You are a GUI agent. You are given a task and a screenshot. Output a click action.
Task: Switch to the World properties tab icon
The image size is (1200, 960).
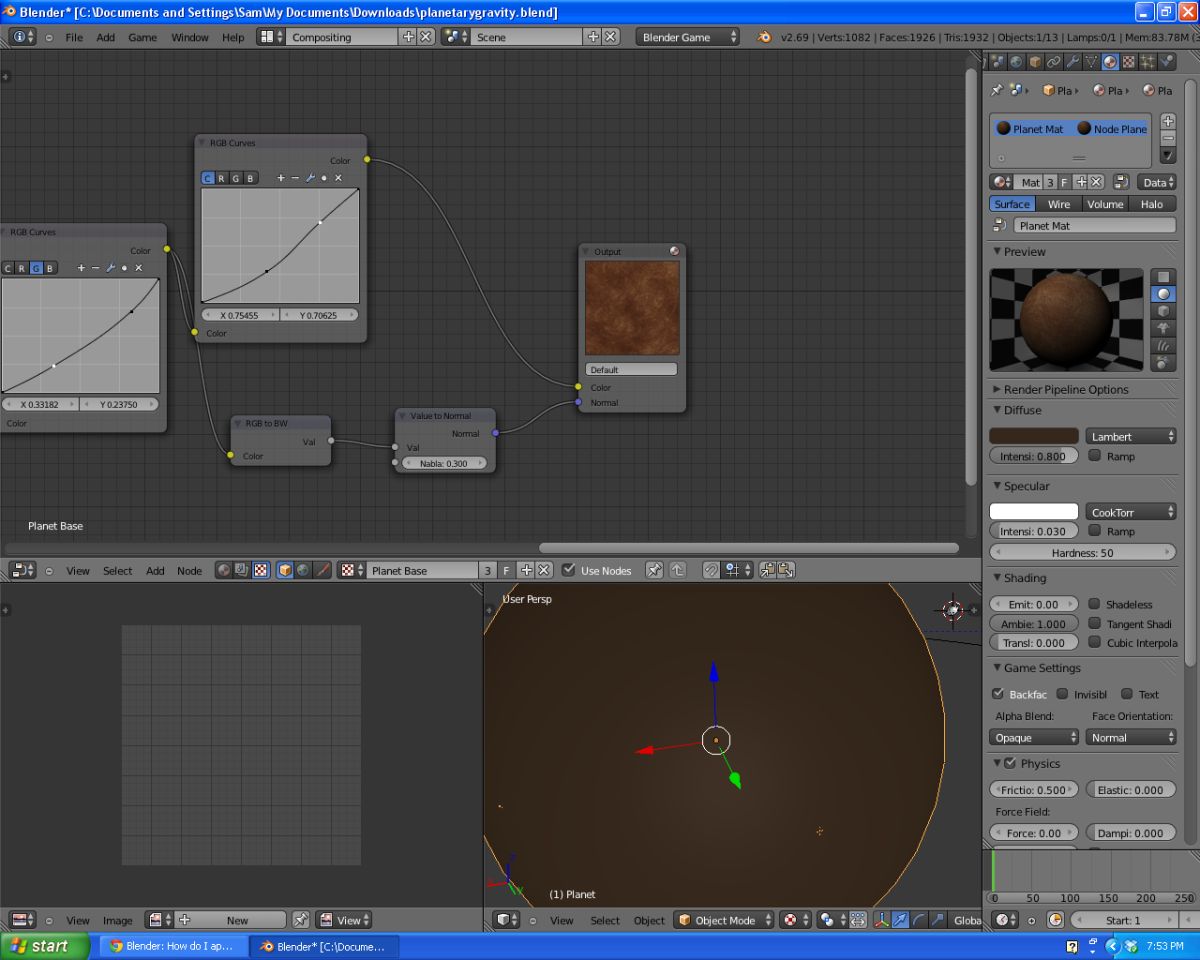point(1016,62)
